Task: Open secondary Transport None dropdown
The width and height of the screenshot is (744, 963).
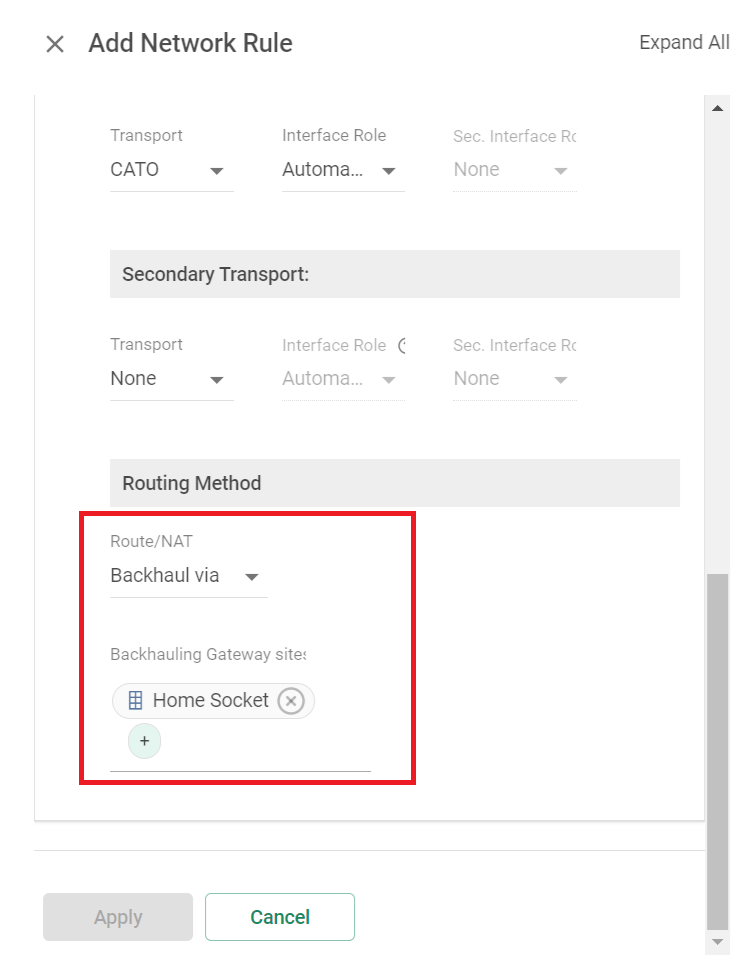Action: coord(171,378)
